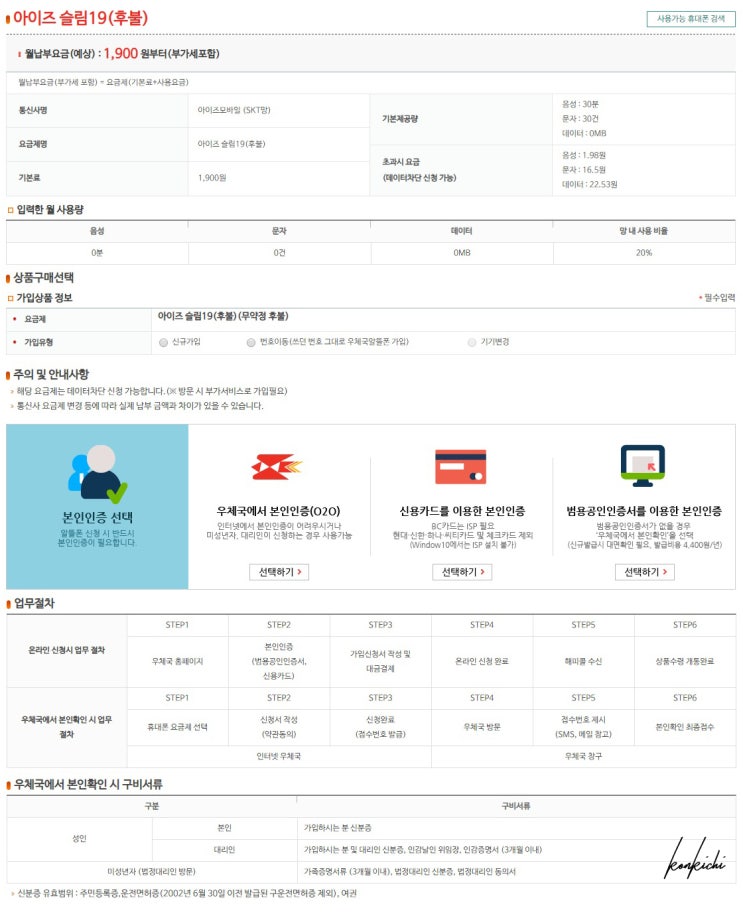Click the Korea Post red logo icon
Image resolution: width=743 pixels, height=922 pixels.
coord(277,467)
